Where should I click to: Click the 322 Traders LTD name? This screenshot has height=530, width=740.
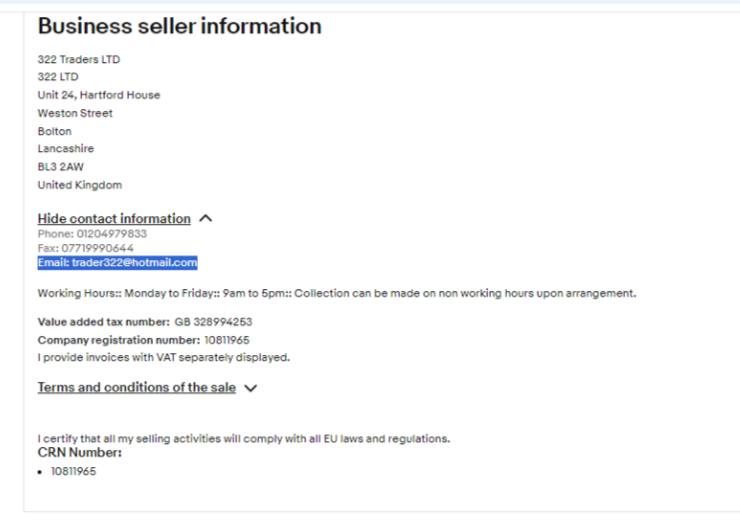(79, 59)
